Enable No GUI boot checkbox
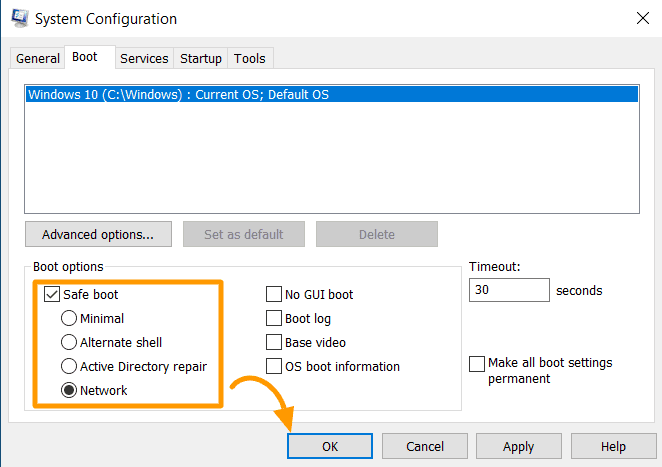The image size is (662, 467). point(274,294)
